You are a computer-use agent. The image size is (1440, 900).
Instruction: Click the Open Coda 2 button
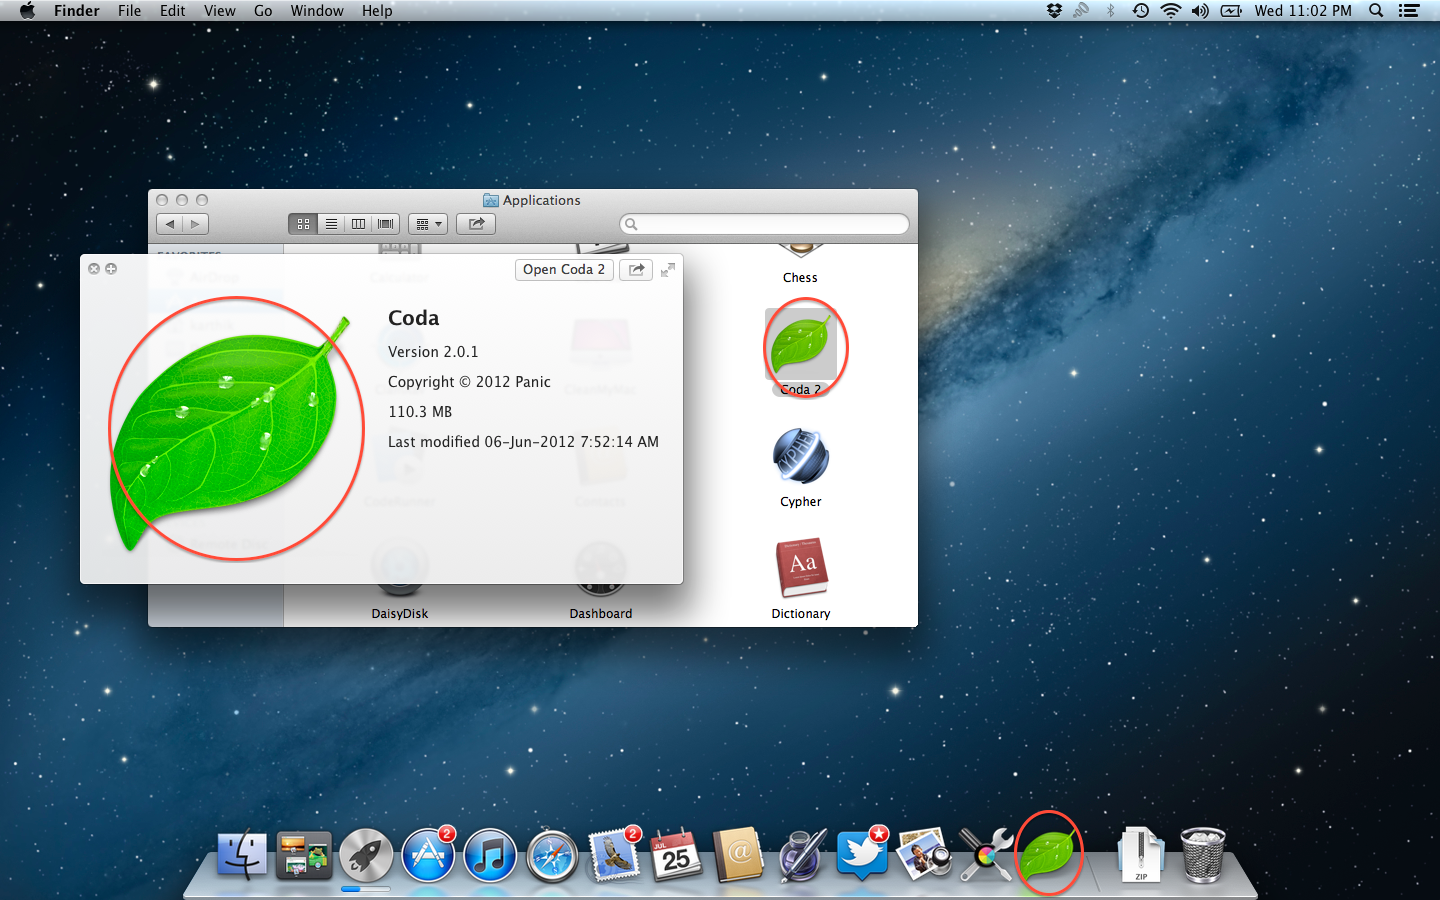click(x=564, y=269)
